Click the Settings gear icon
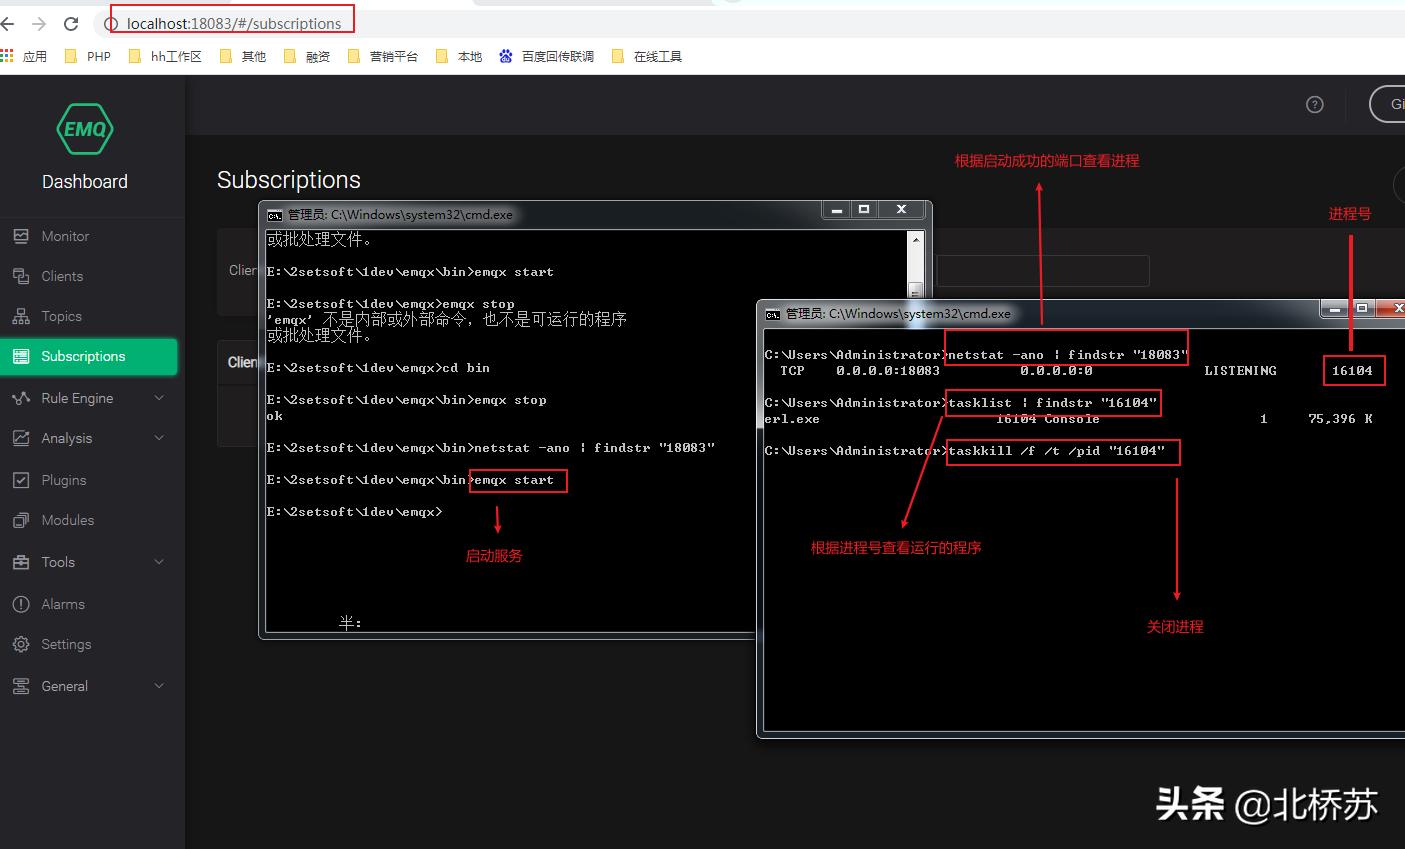Image resolution: width=1405 pixels, height=849 pixels. [21, 644]
